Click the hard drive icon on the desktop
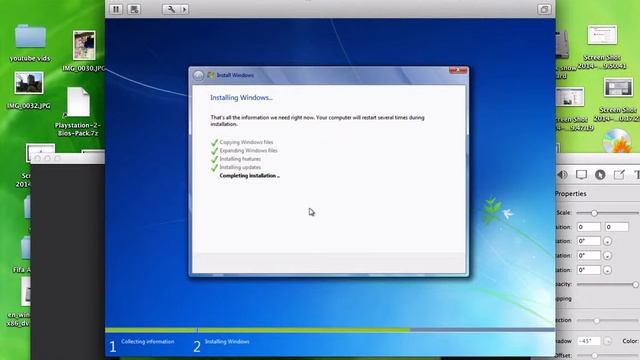The height and width of the screenshot is (360, 640). pos(562,45)
